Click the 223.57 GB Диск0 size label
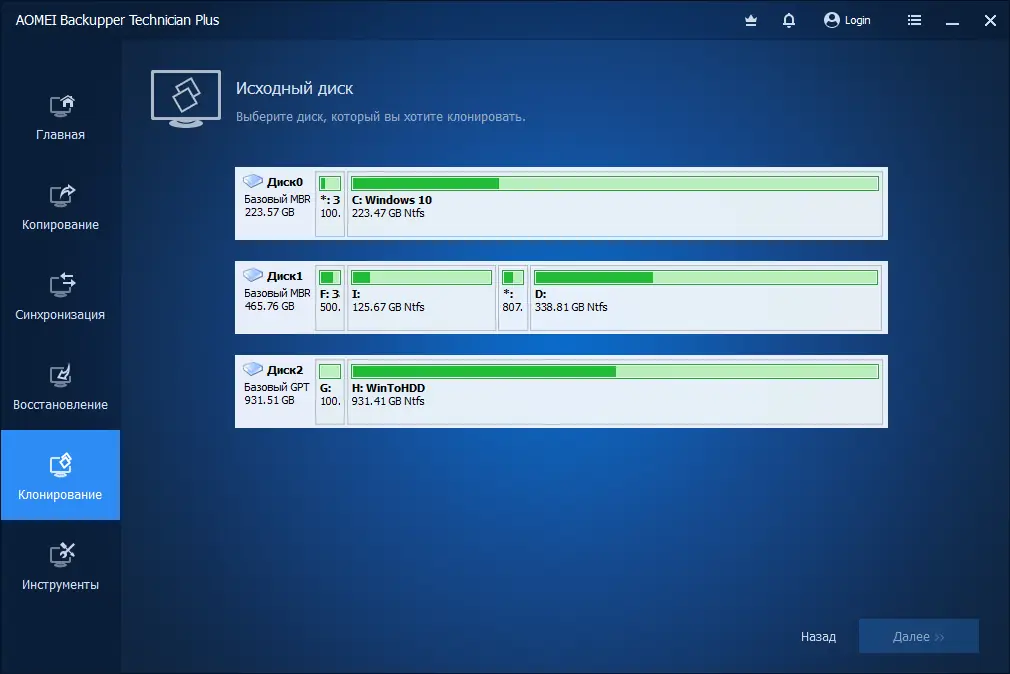This screenshot has height=674, width=1010. [x=269, y=213]
